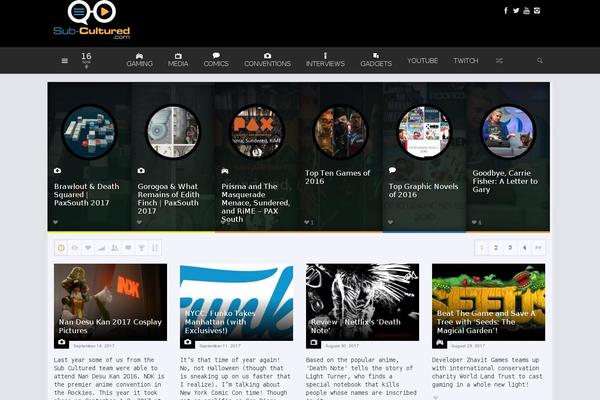
Task: Open NYCC Funko Takes Manhattan card image
Action: click(236, 302)
